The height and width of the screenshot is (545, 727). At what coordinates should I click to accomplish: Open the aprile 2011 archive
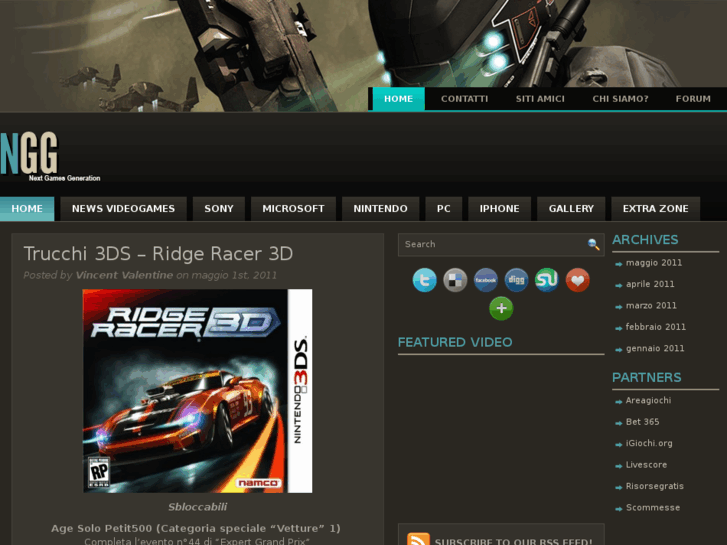click(650, 284)
